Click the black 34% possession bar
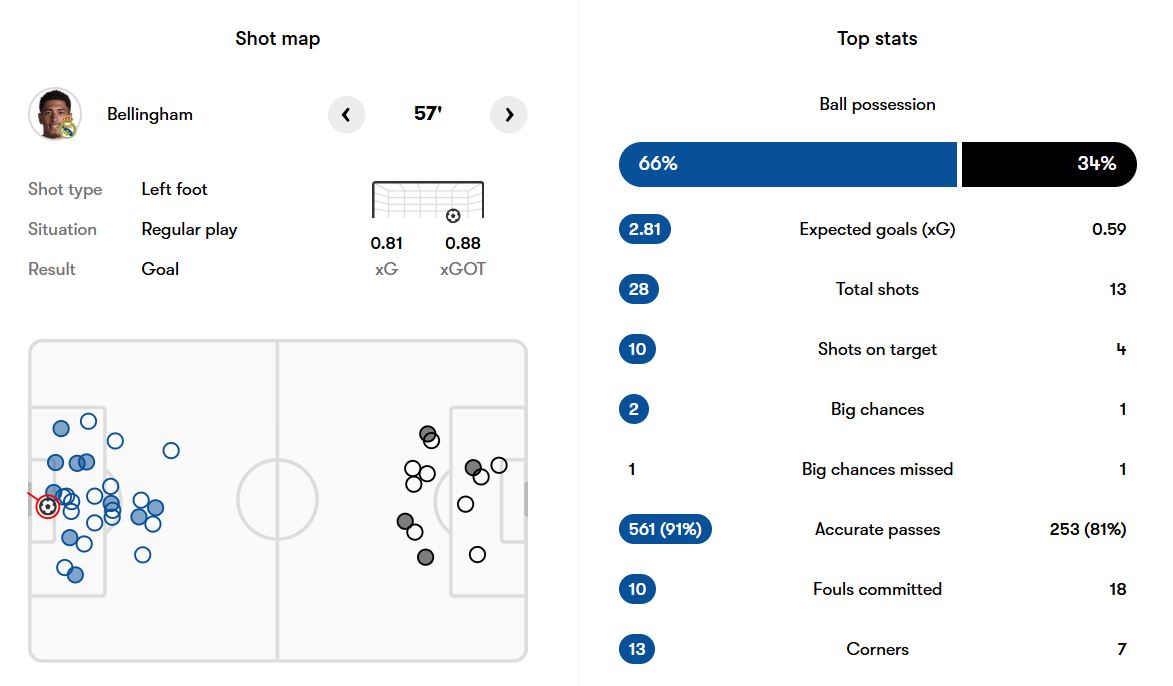1173x686 pixels. pos(1049,164)
